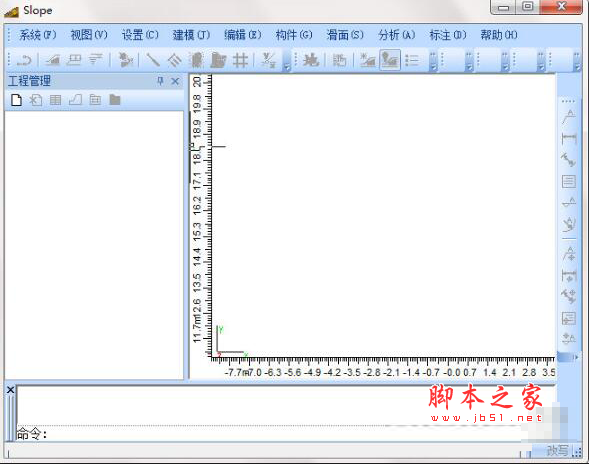Click the loading arrows toolbar icon

pyautogui.click(x=125, y=60)
